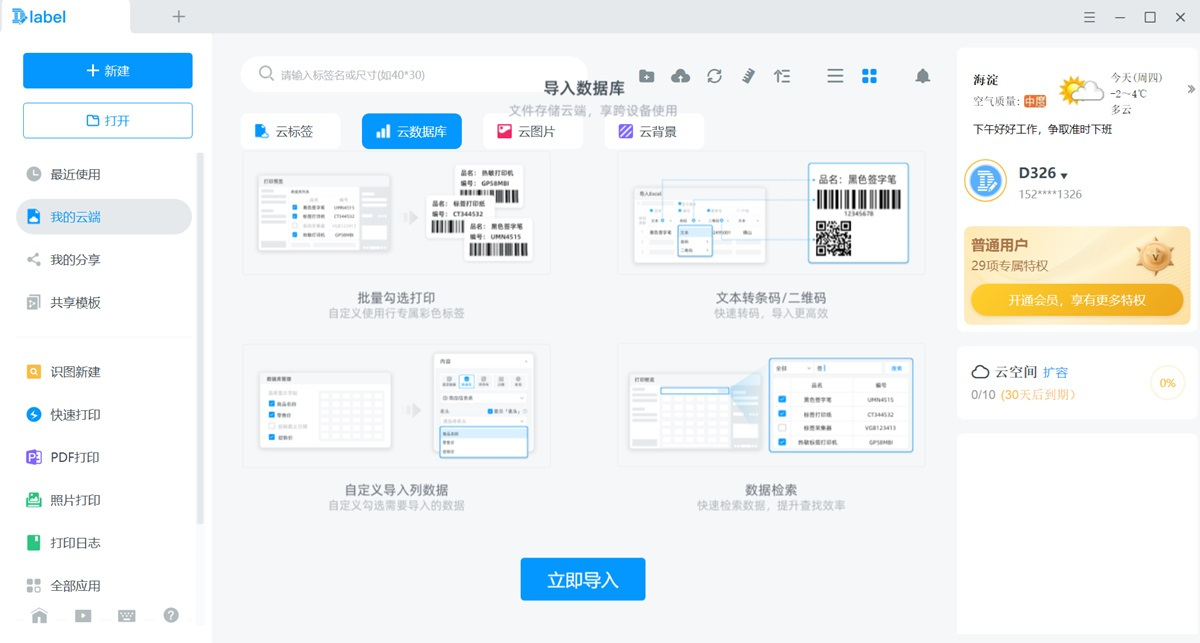Click the 立即导入 button

coord(583,579)
